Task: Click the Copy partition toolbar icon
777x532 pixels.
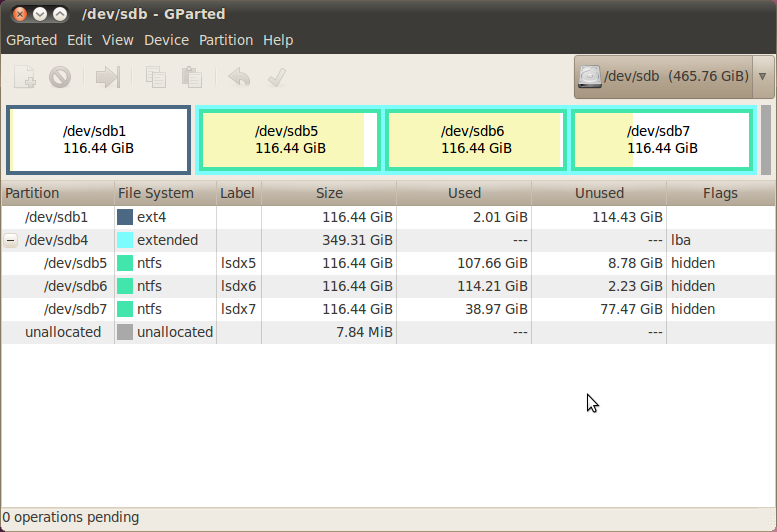Action: 156,77
